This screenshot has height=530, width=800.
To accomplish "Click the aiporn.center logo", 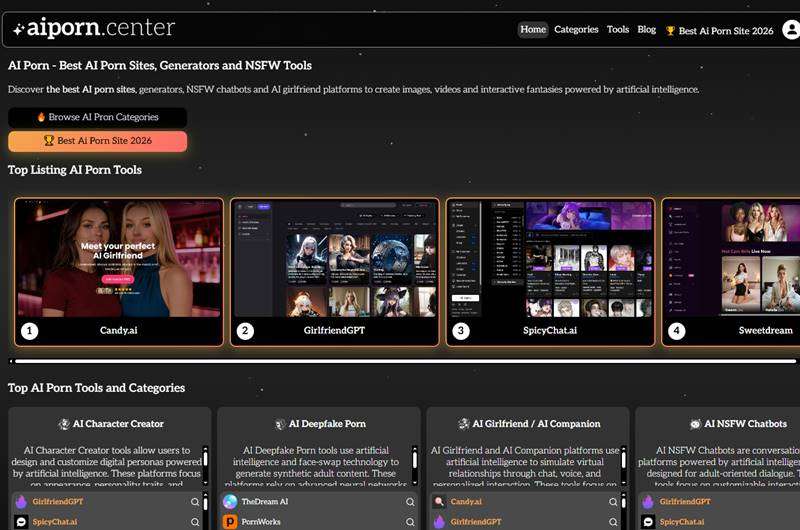I will point(94,28).
